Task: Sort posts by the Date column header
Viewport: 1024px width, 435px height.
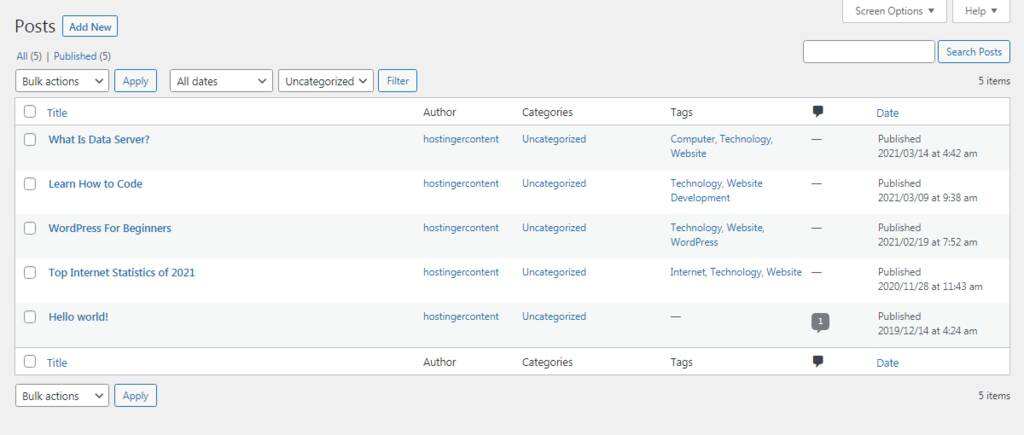Action: [x=887, y=113]
